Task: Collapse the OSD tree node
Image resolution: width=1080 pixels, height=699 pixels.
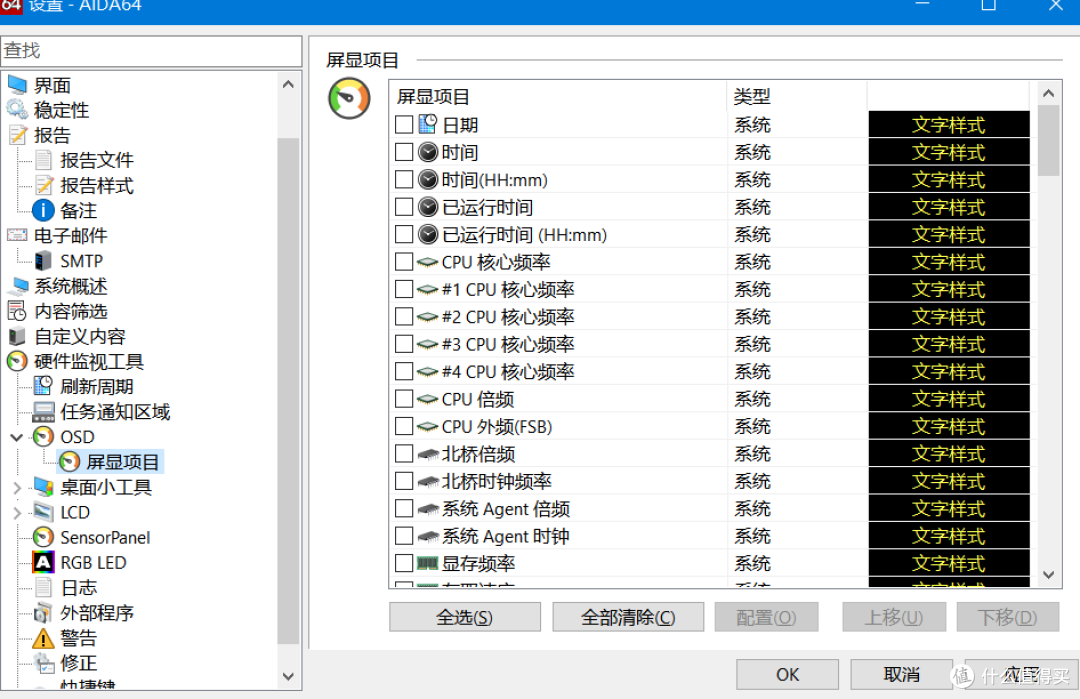Action: 17,437
